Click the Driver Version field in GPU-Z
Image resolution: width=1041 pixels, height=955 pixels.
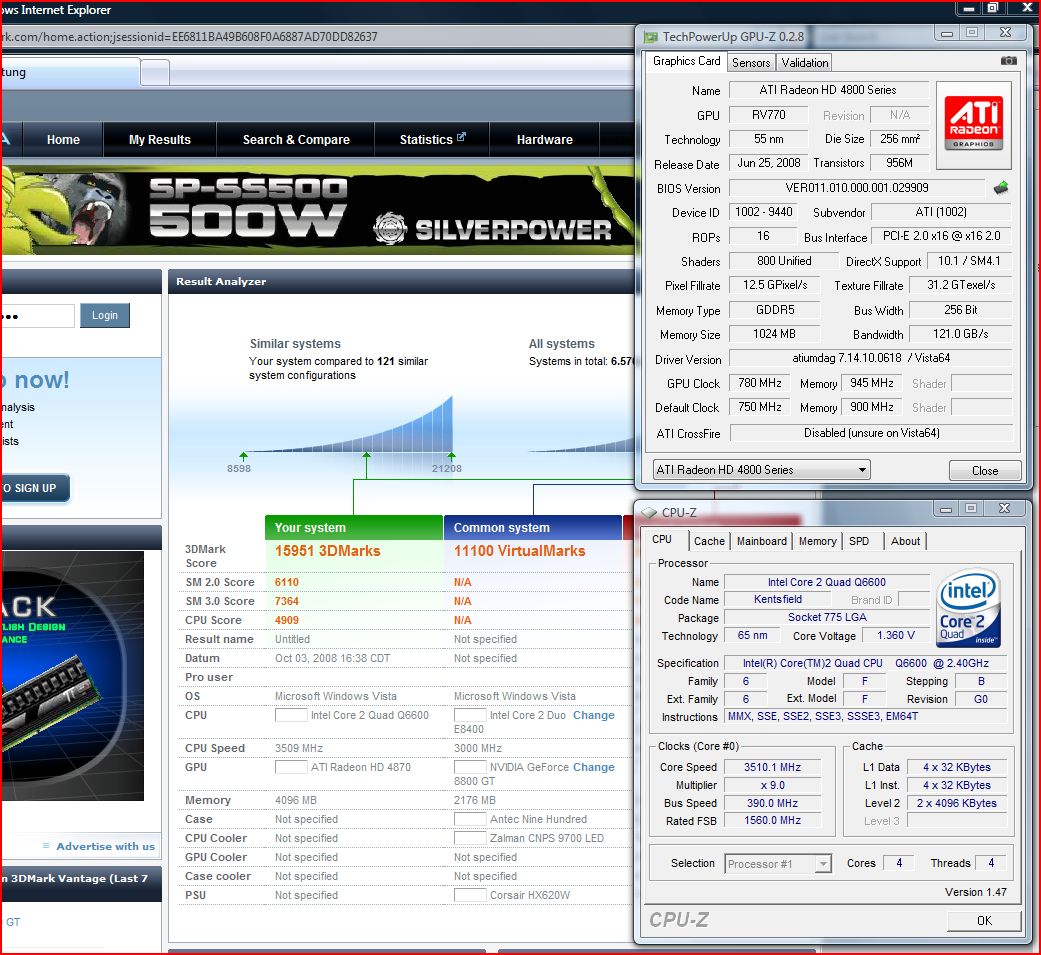(870, 358)
